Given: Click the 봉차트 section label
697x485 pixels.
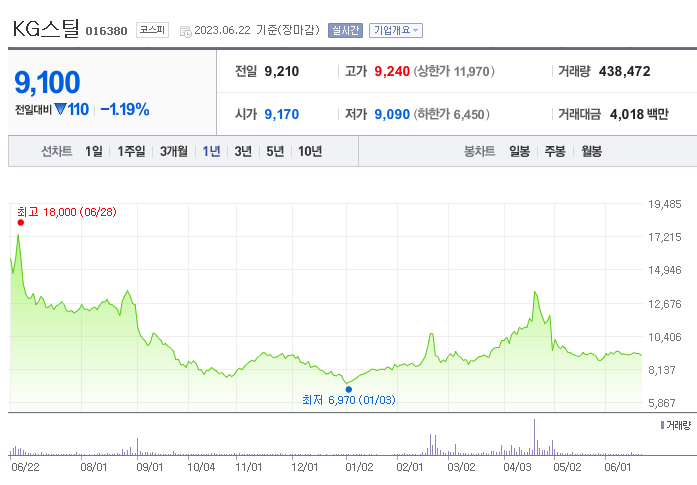Looking at the screenshot, I should pos(479,151).
